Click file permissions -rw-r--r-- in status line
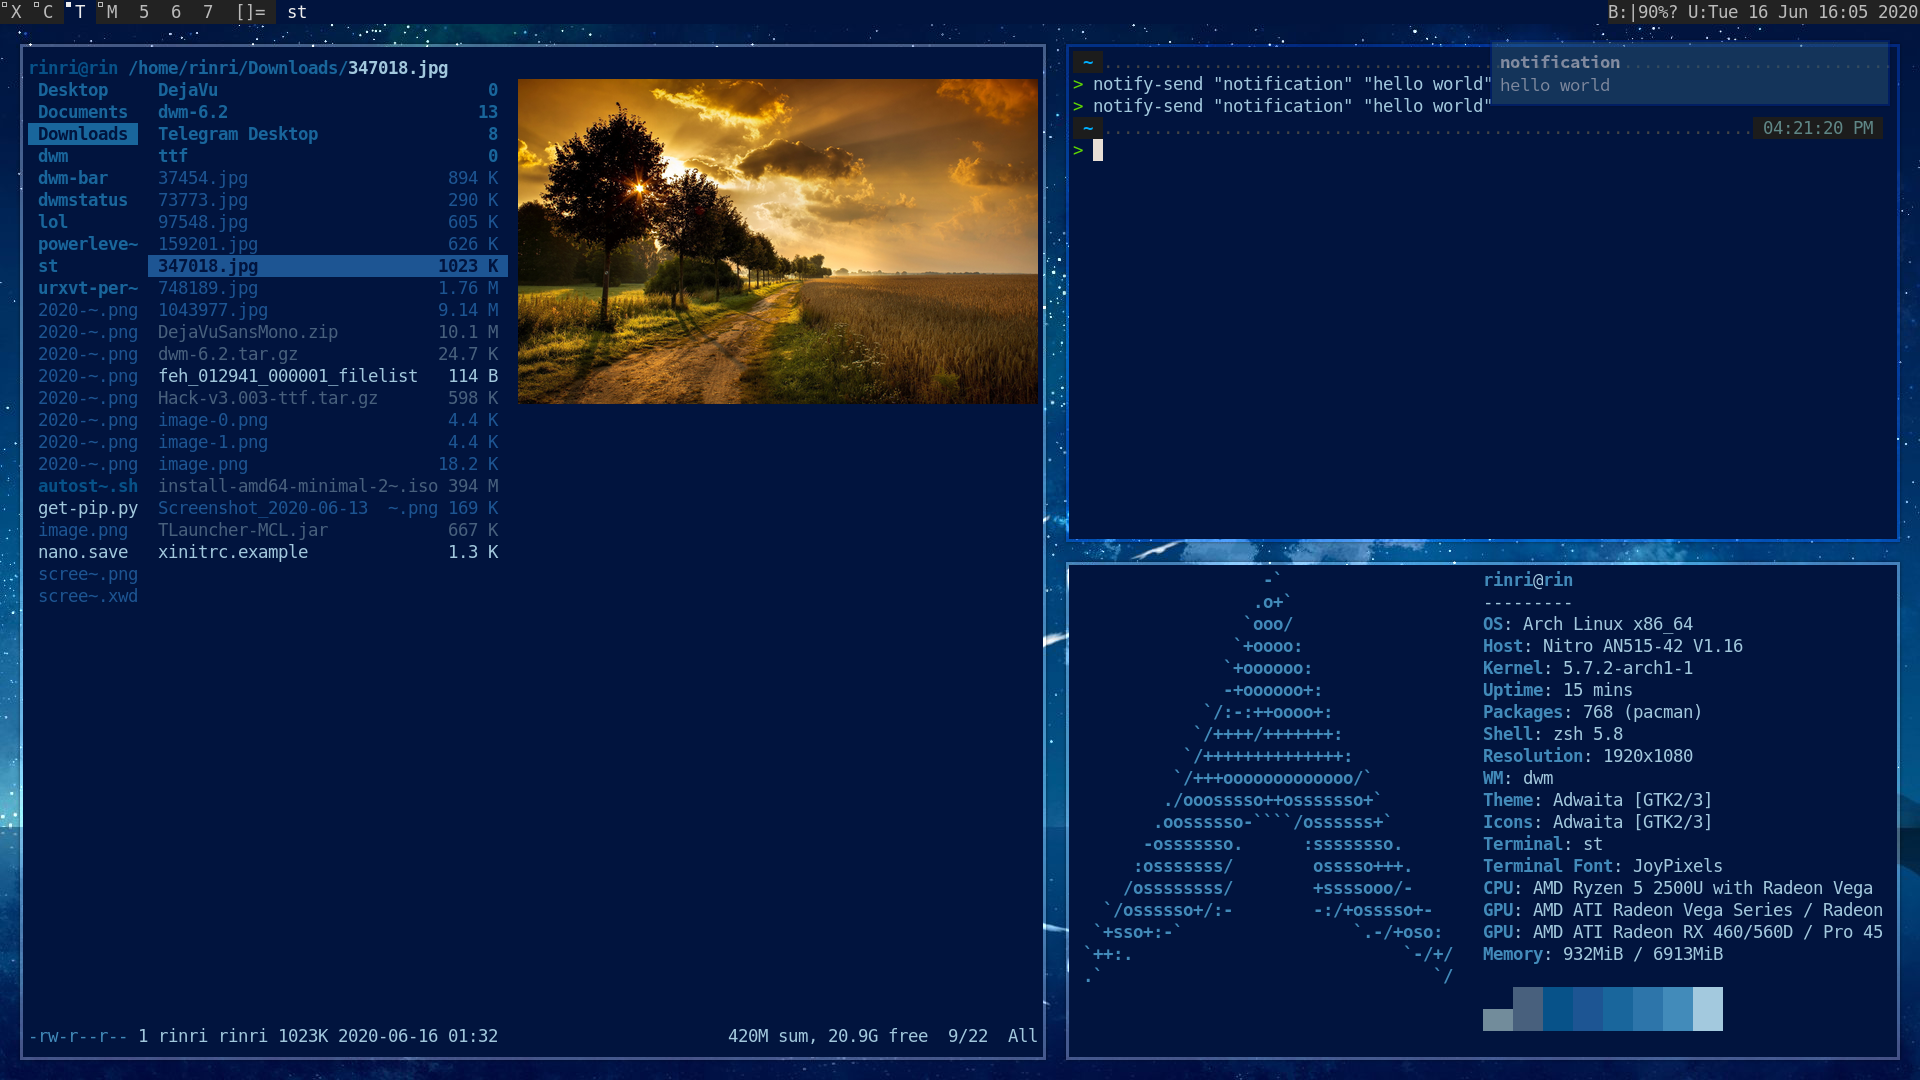The width and height of the screenshot is (1920, 1080). pos(78,1036)
